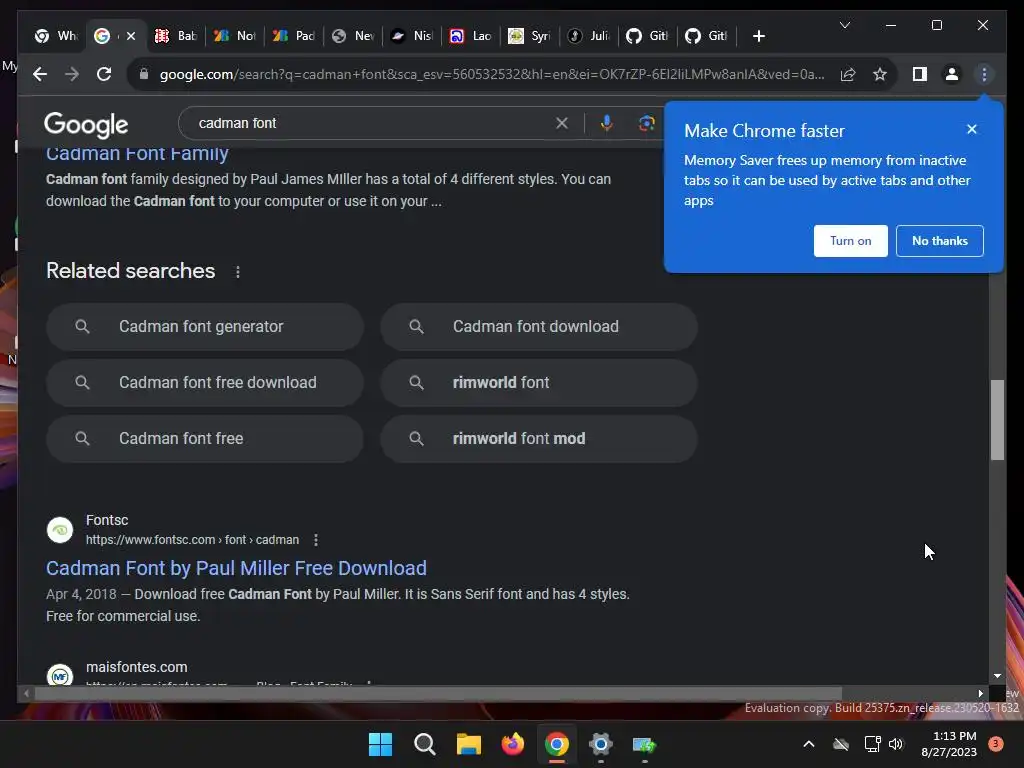Open clock and date panel
The height and width of the screenshot is (768, 1024).
point(949,744)
